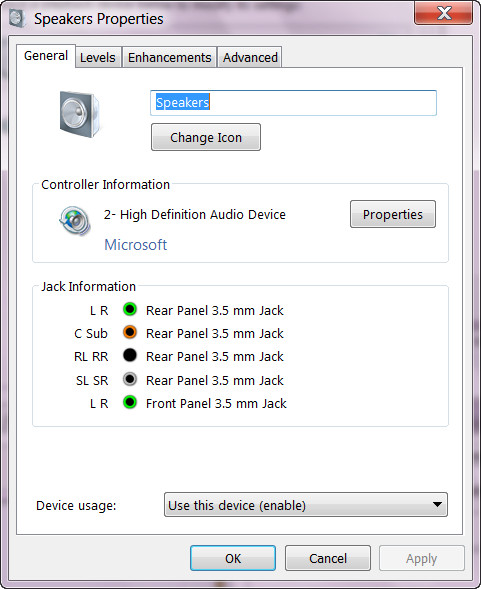Screen dimensions: 481x589
Task: Open the Enhancements tab
Action: tap(169, 57)
